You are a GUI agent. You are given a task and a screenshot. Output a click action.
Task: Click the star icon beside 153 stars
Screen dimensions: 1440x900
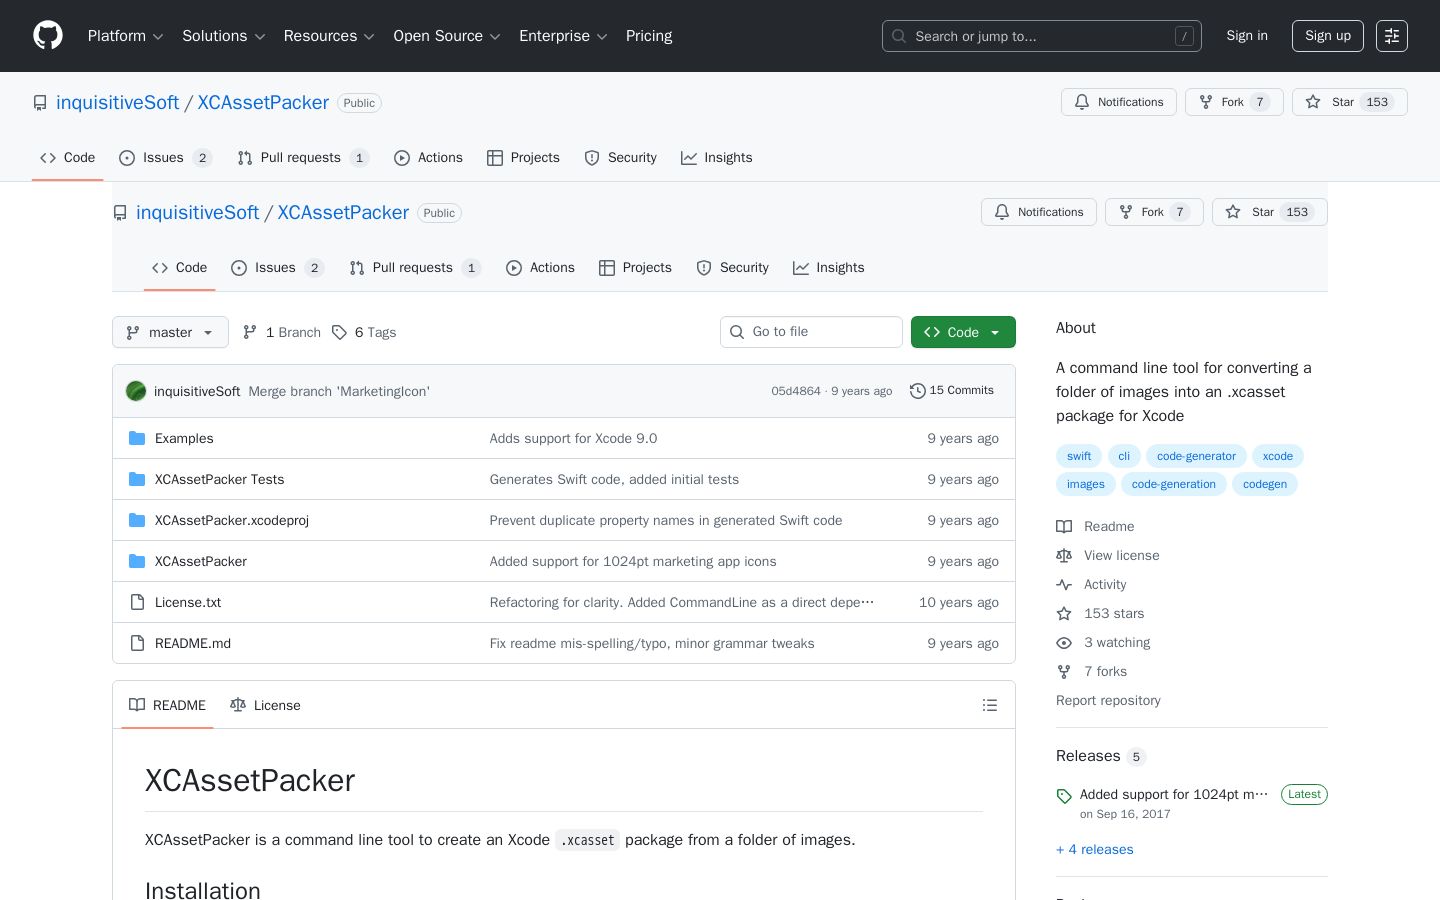coord(1064,614)
